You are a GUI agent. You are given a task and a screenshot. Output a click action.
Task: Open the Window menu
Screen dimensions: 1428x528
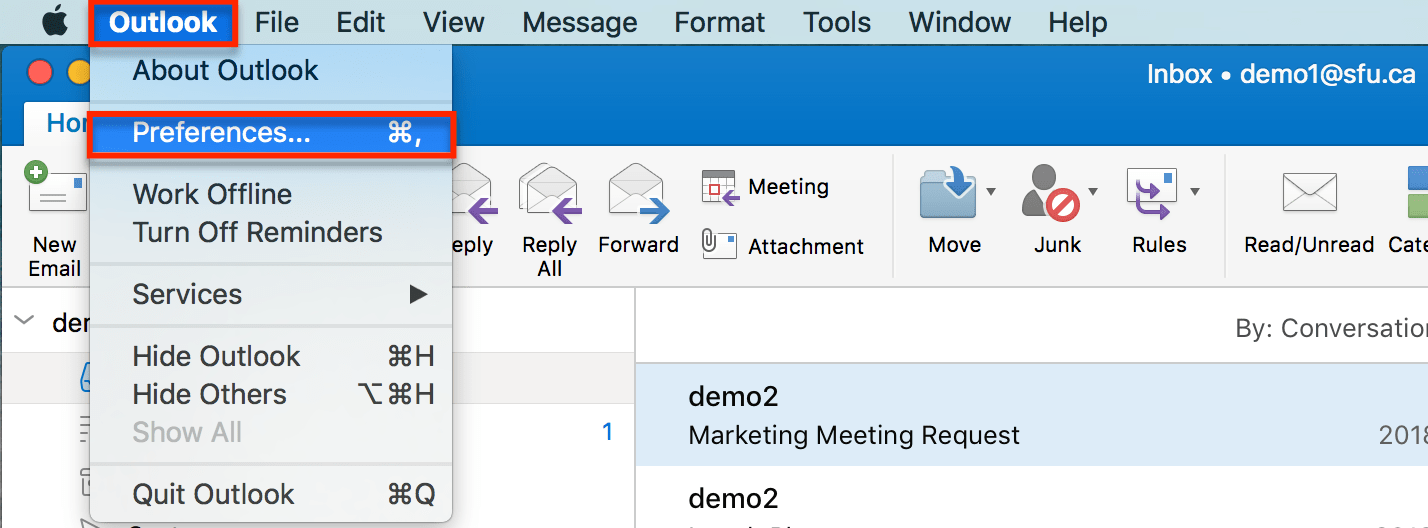(x=960, y=22)
